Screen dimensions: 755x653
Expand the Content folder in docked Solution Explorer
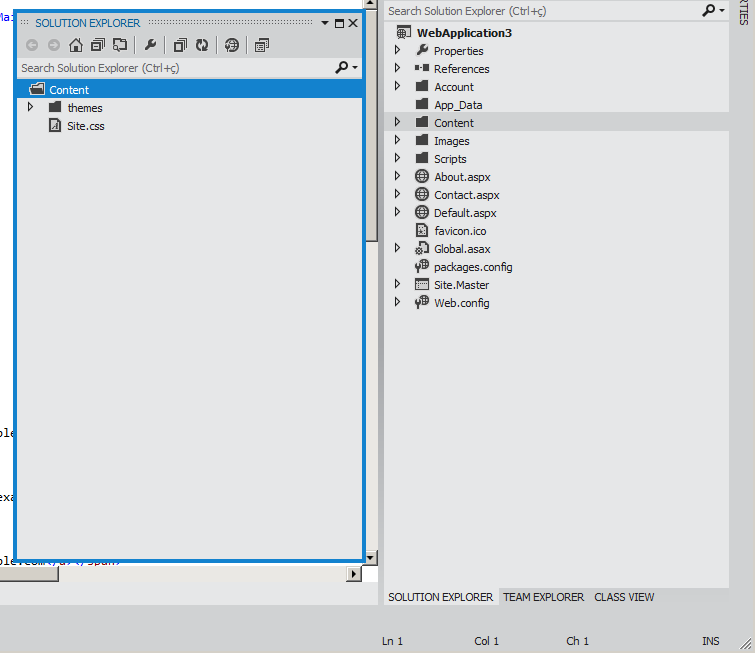pos(397,122)
